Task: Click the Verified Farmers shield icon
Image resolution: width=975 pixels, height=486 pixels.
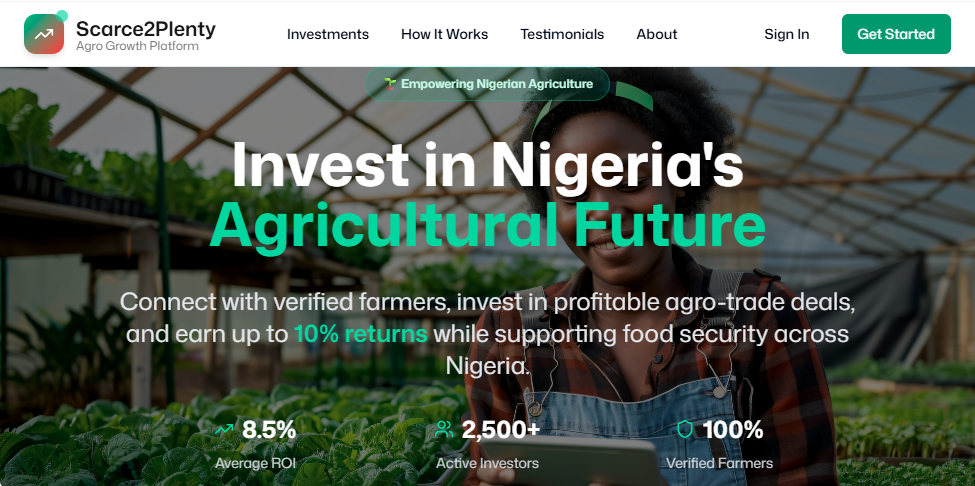Action: point(685,430)
